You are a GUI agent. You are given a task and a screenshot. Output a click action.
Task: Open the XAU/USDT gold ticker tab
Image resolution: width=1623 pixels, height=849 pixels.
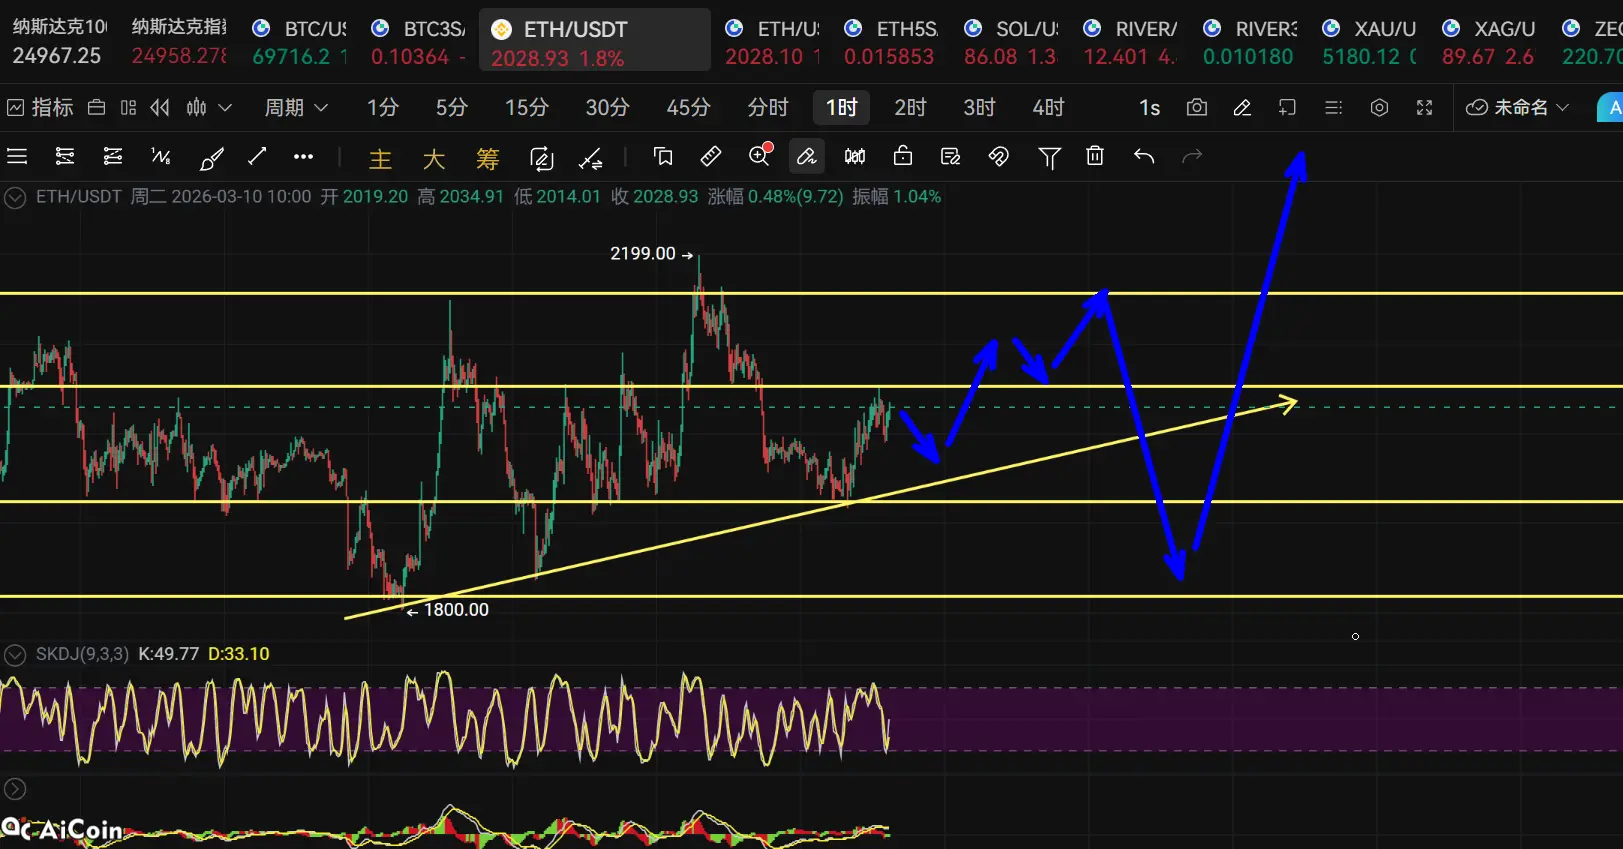tap(1369, 42)
